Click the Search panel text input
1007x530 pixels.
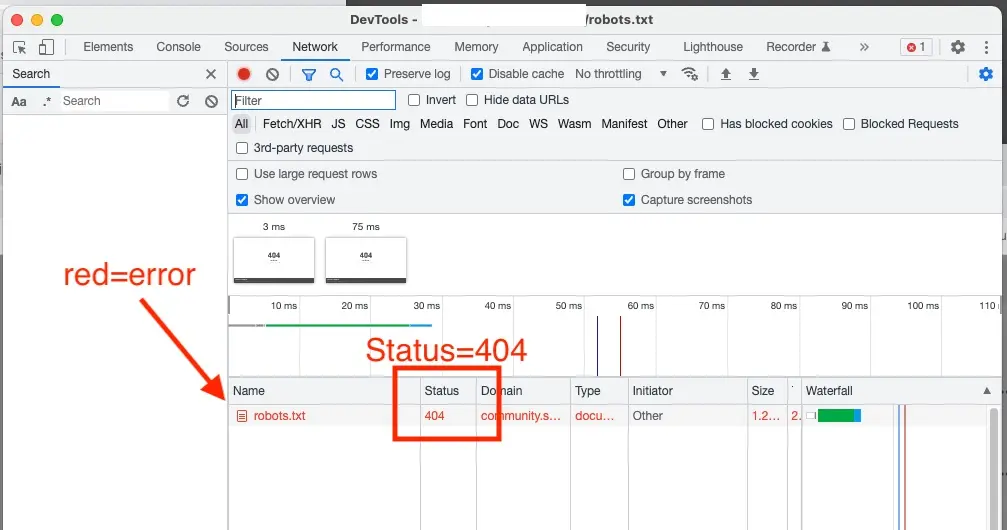tap(114, 101)
